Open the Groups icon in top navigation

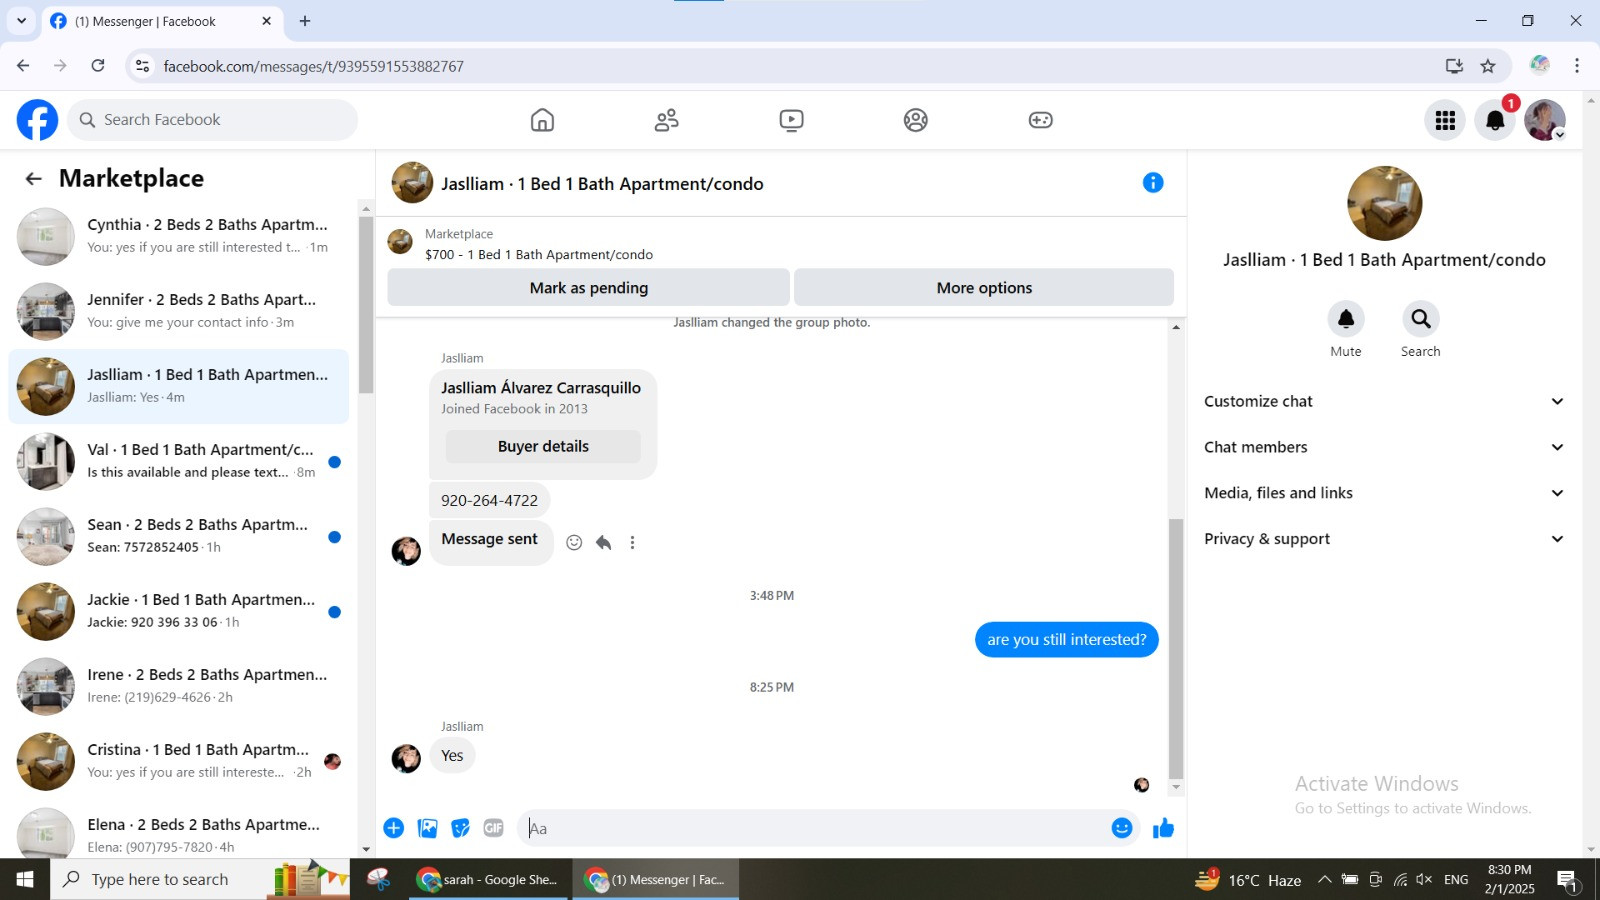916,120
